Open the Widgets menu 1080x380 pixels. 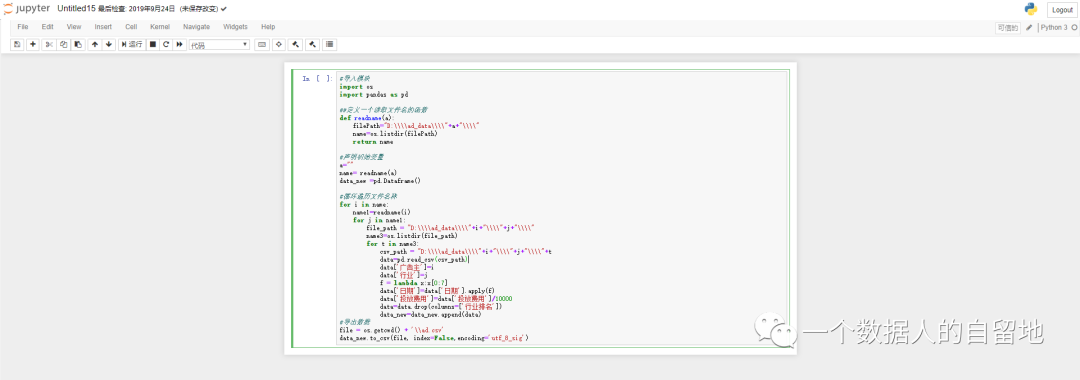click(x=235, y=27)
